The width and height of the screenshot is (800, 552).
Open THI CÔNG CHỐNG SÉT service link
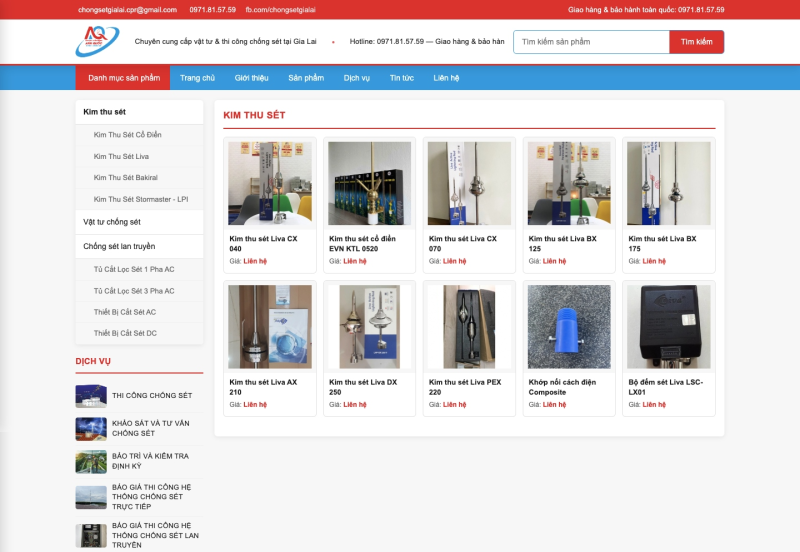point(152,395)
